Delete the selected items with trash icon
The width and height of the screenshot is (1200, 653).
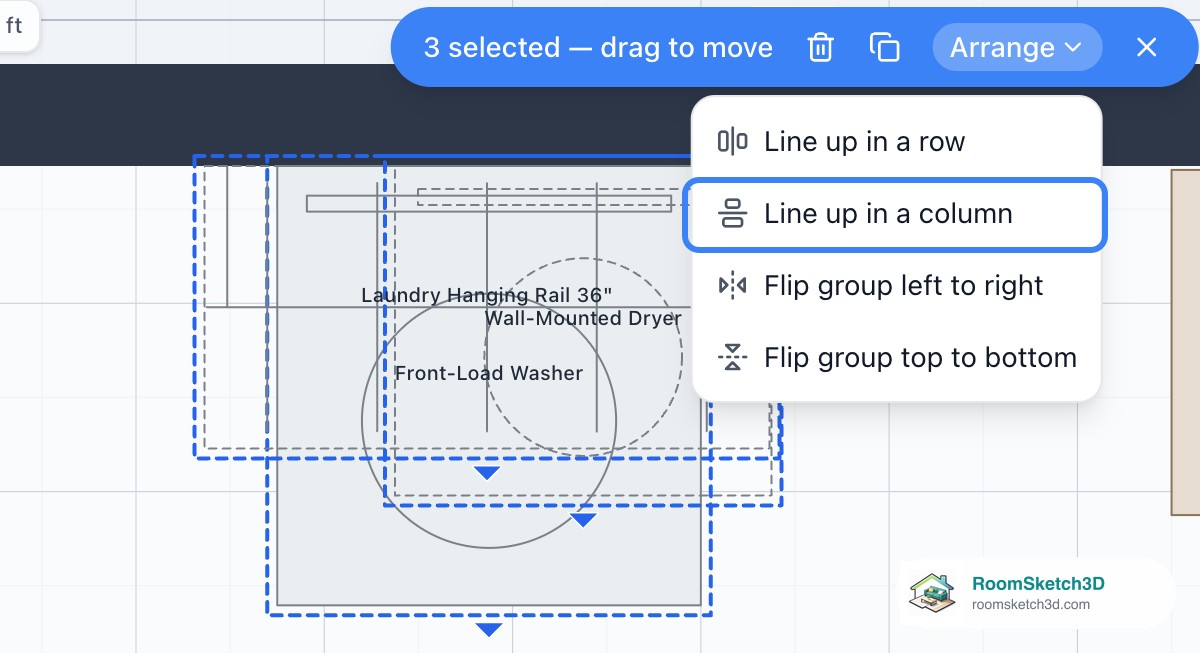pyautogui.click(x=820, y=47)
